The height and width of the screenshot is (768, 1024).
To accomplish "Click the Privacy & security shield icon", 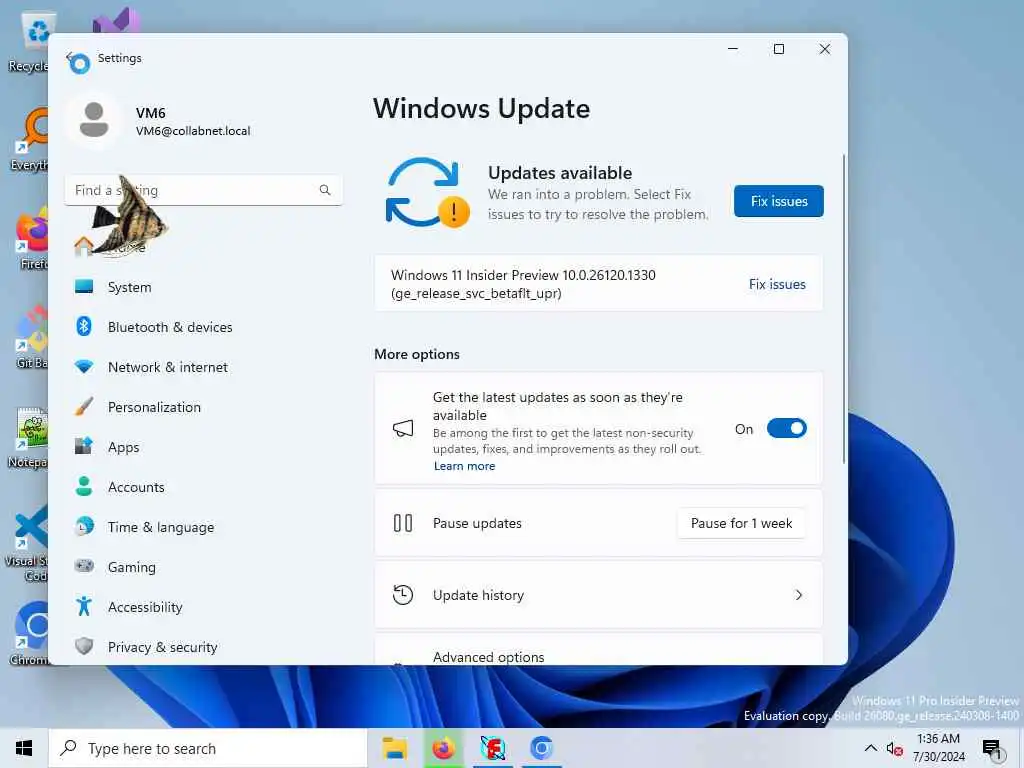I will pyautogui.click(x=84, y=646).
